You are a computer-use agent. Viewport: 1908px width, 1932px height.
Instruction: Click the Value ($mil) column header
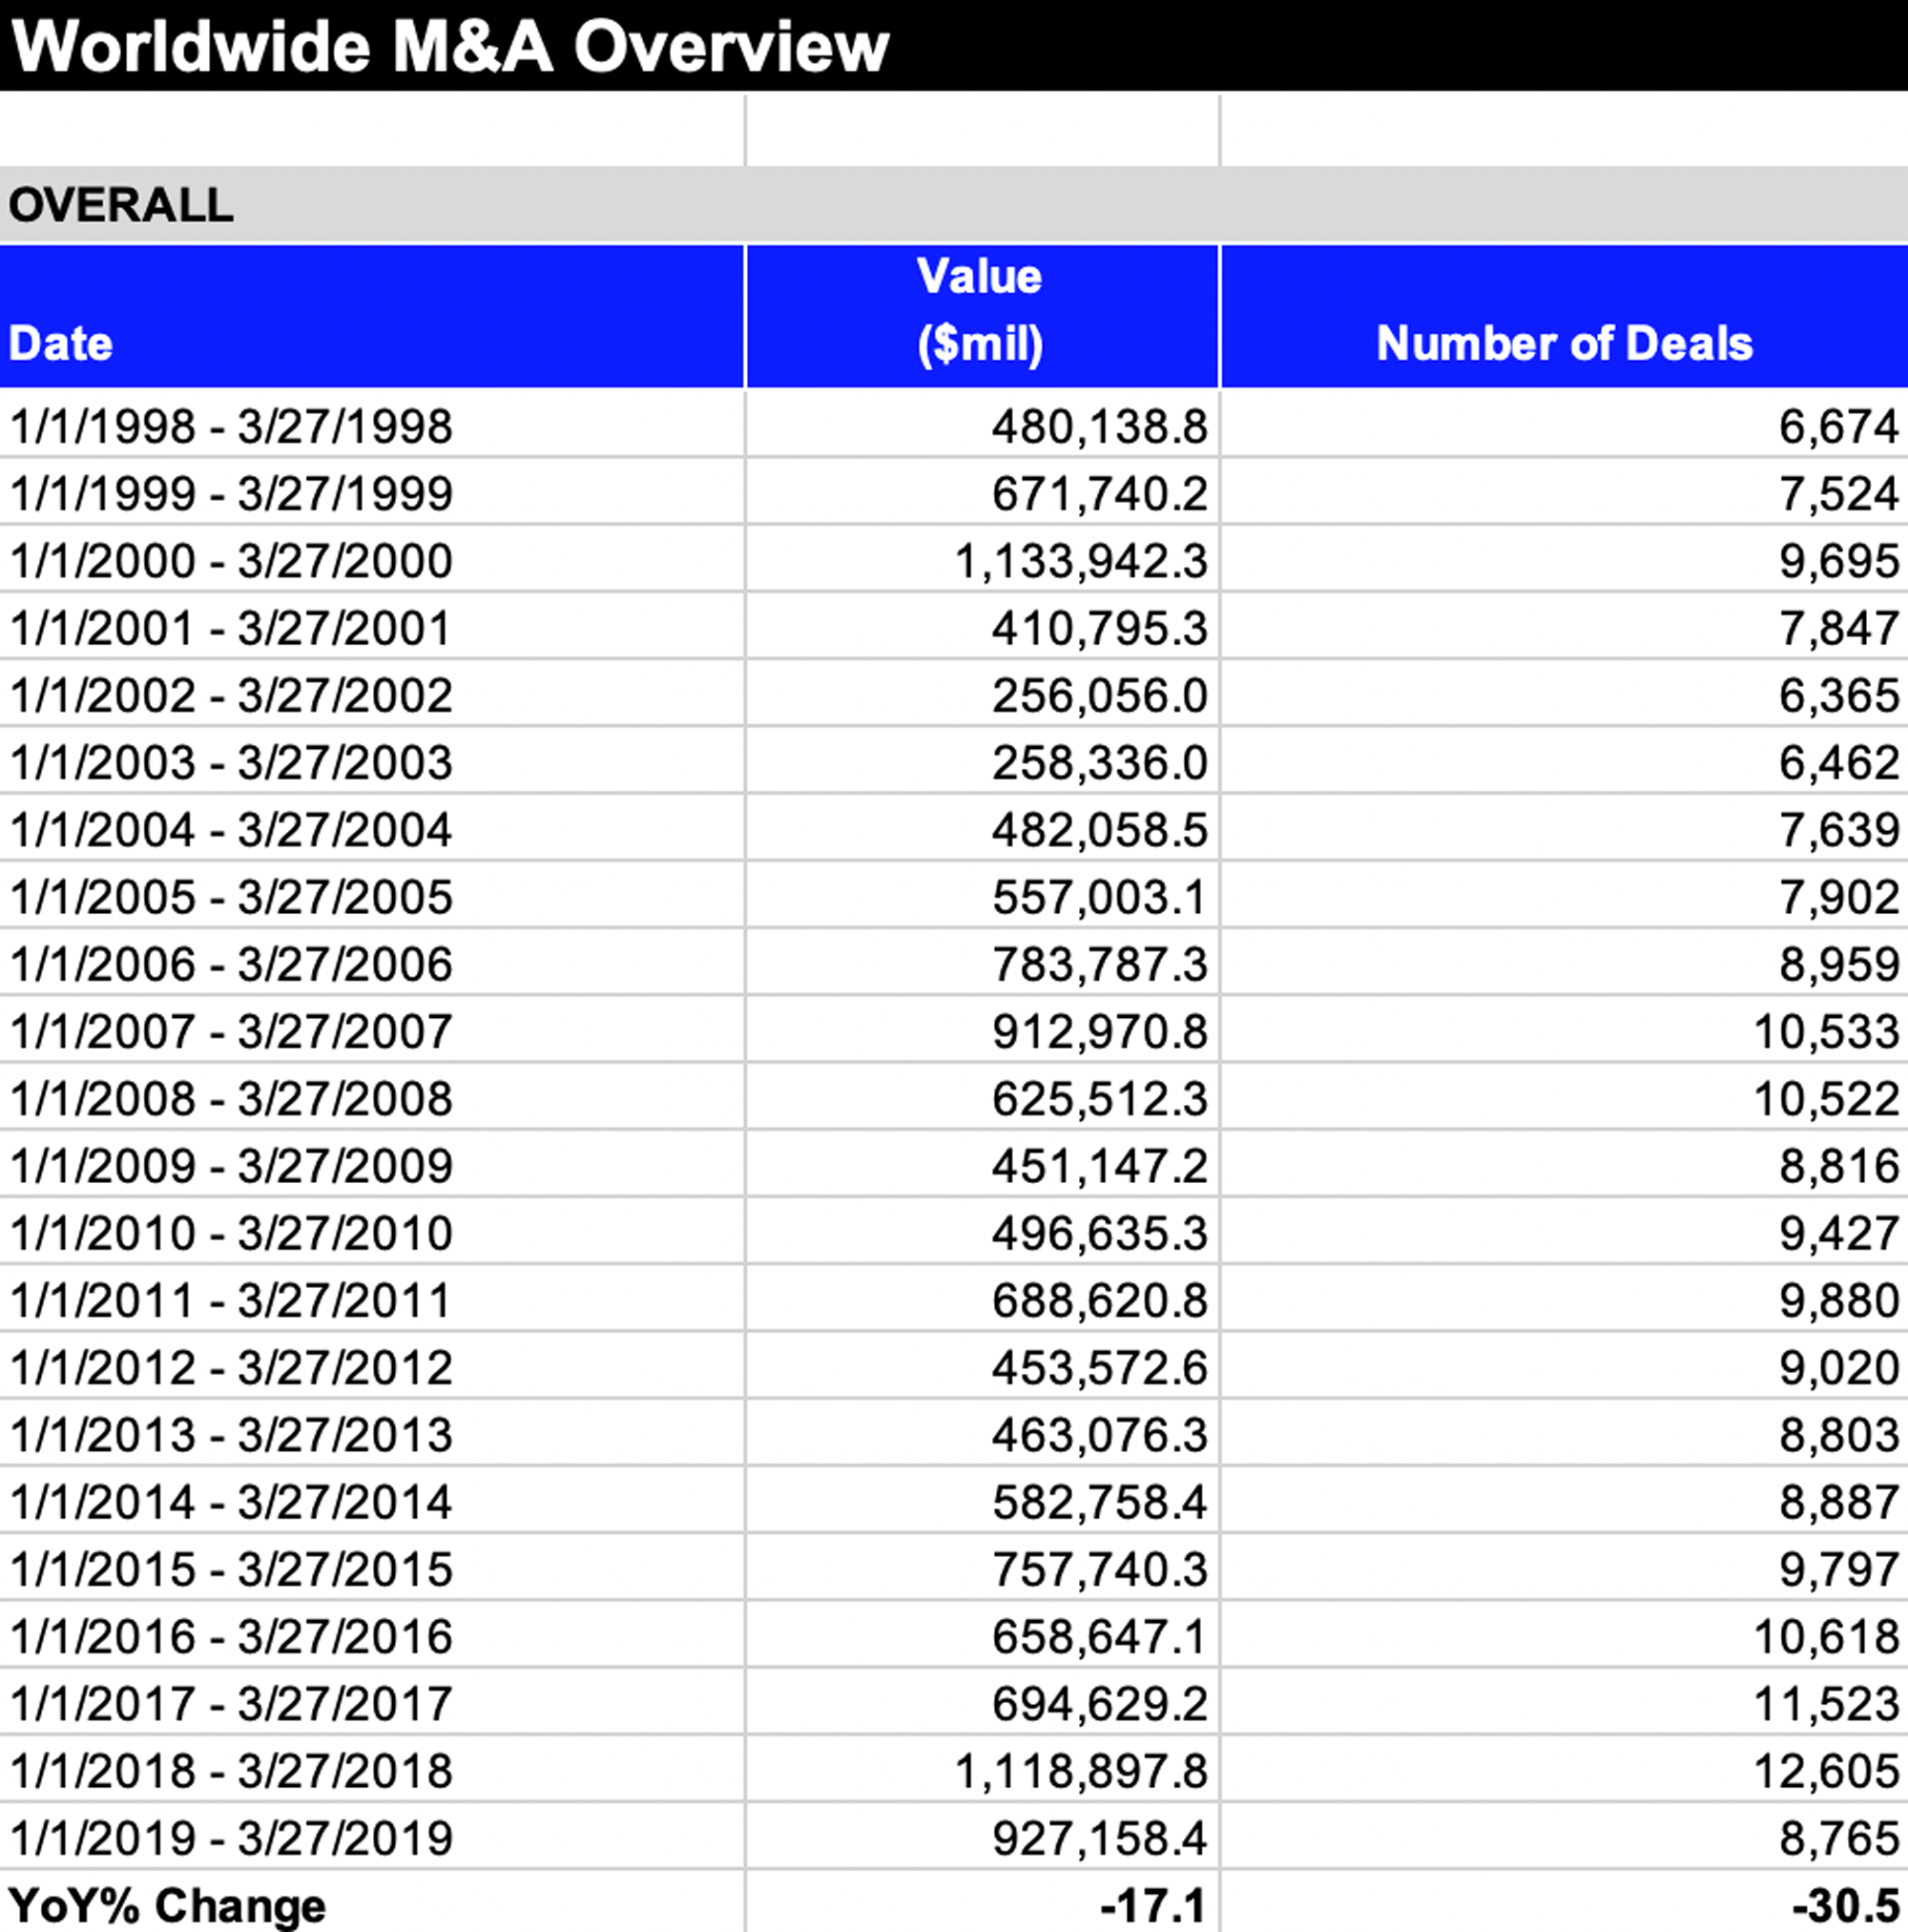click(x=980, y=312)
